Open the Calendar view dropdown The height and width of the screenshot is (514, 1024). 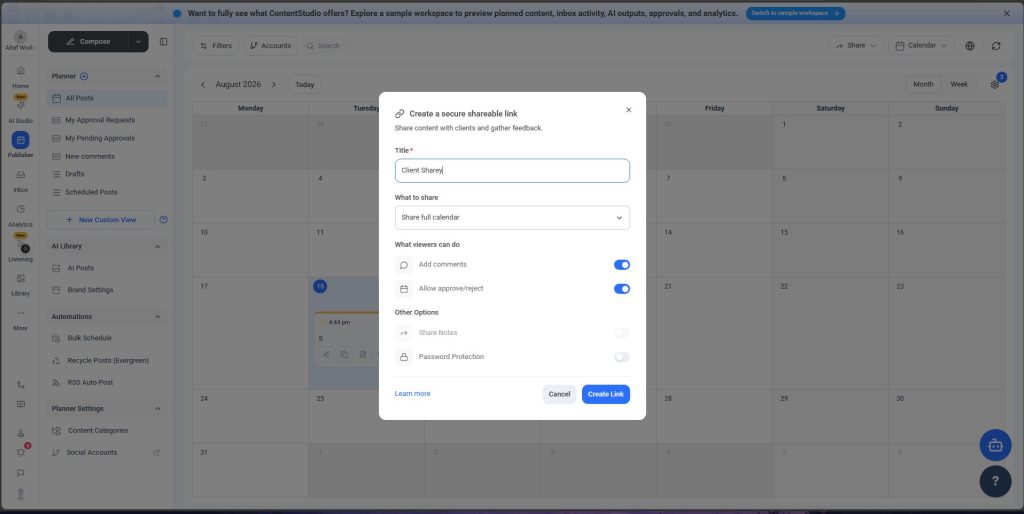[921, 46]
